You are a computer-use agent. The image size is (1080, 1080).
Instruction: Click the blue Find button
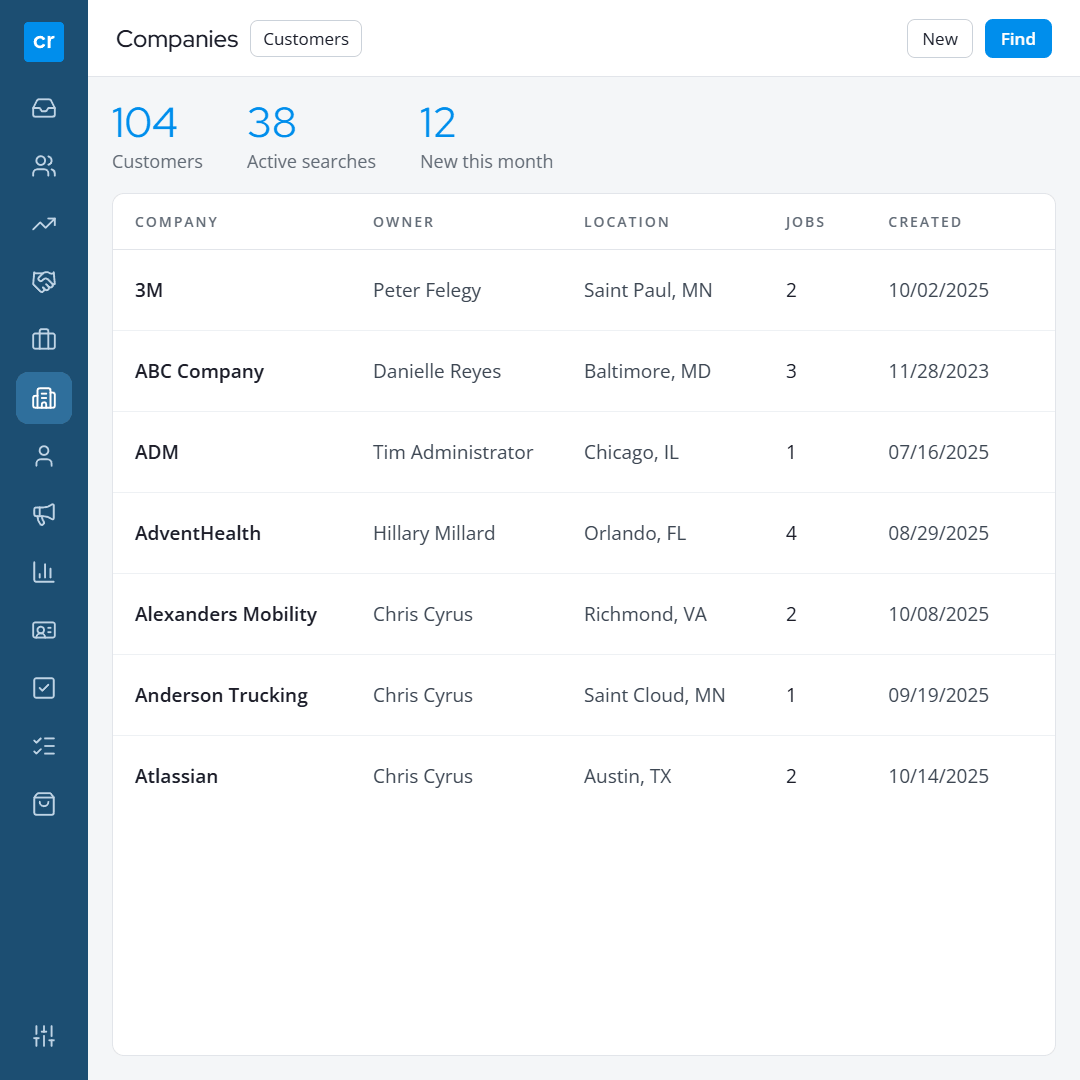point(1018,39)
